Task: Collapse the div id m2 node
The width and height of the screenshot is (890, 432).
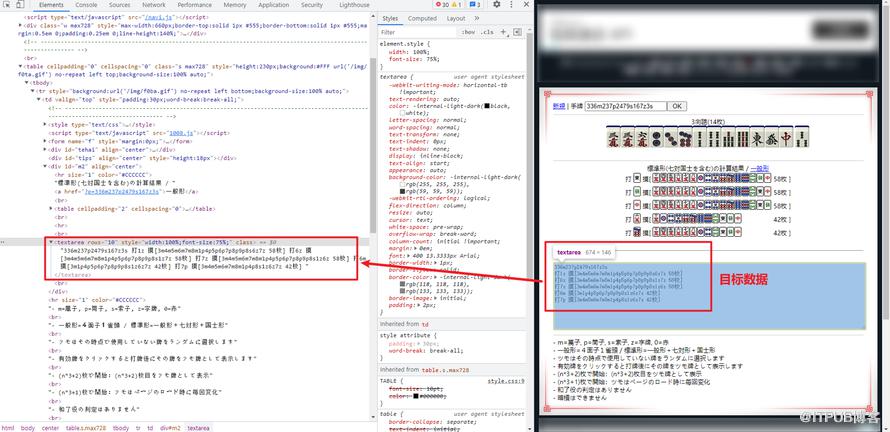Action: (45, 166)
